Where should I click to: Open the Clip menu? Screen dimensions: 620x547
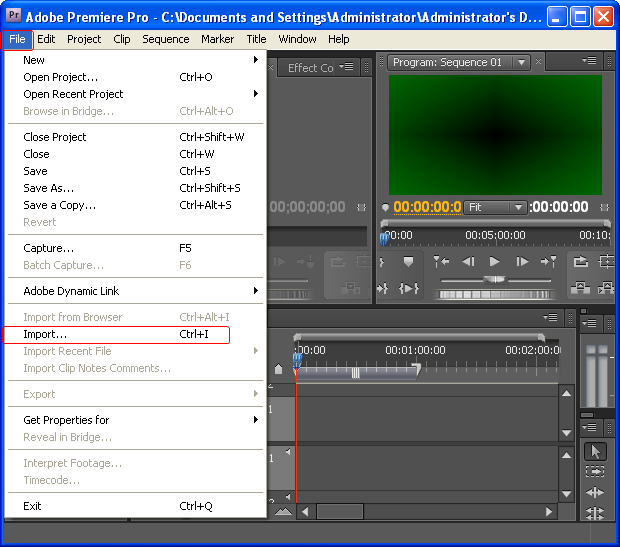pyautogui.click(x=122, y=39)
